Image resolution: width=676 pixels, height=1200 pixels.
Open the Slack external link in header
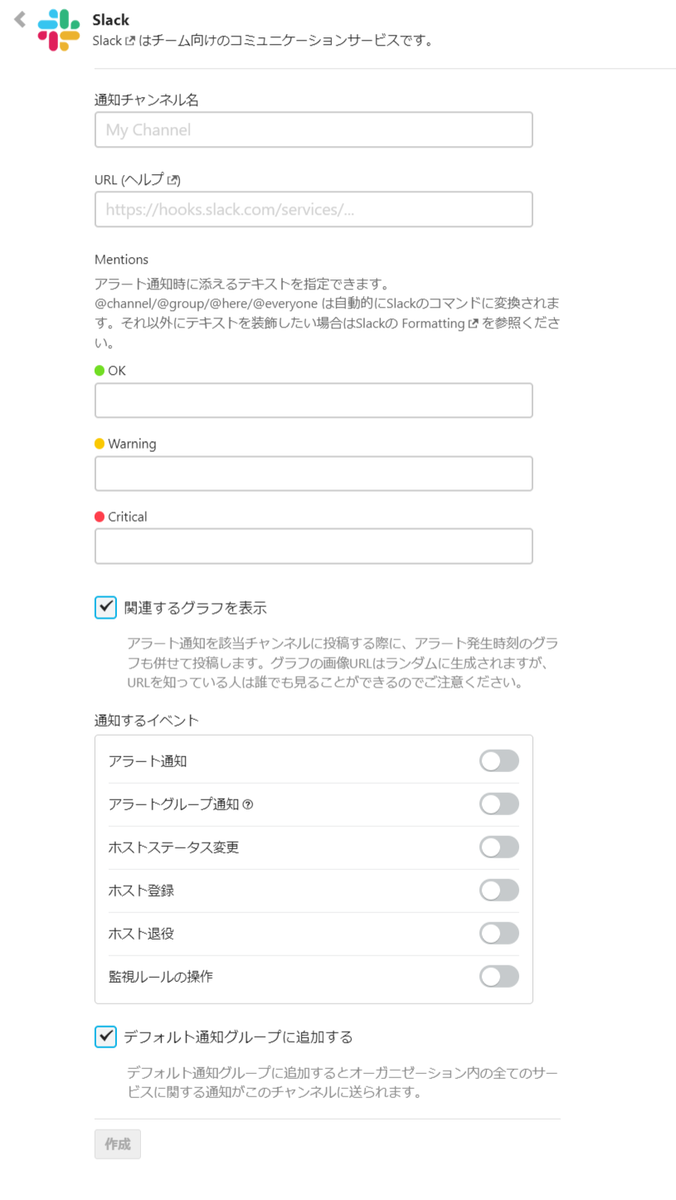coord(110,41)
